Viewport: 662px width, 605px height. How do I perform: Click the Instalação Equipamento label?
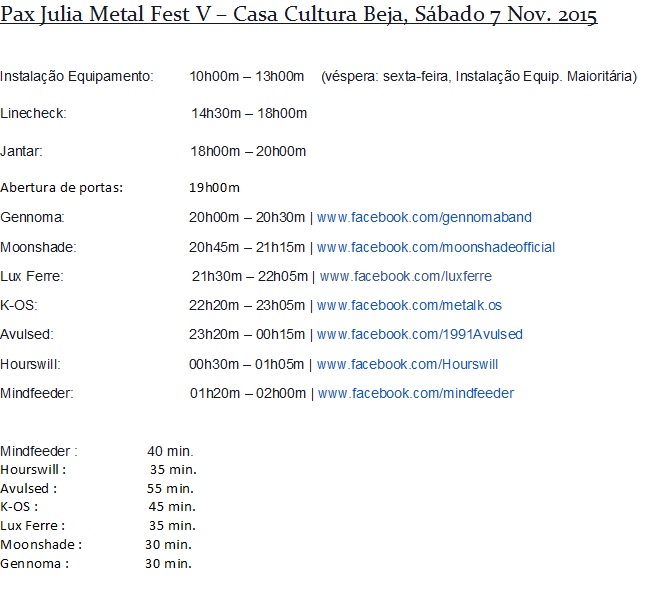click(77, 76)
